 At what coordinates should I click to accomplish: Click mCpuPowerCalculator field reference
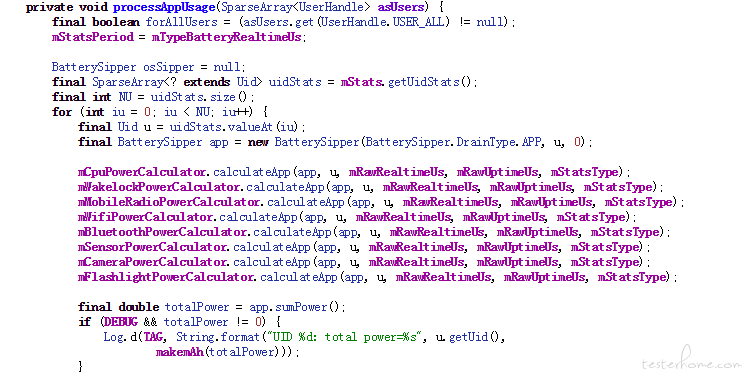tap(143, 172)
